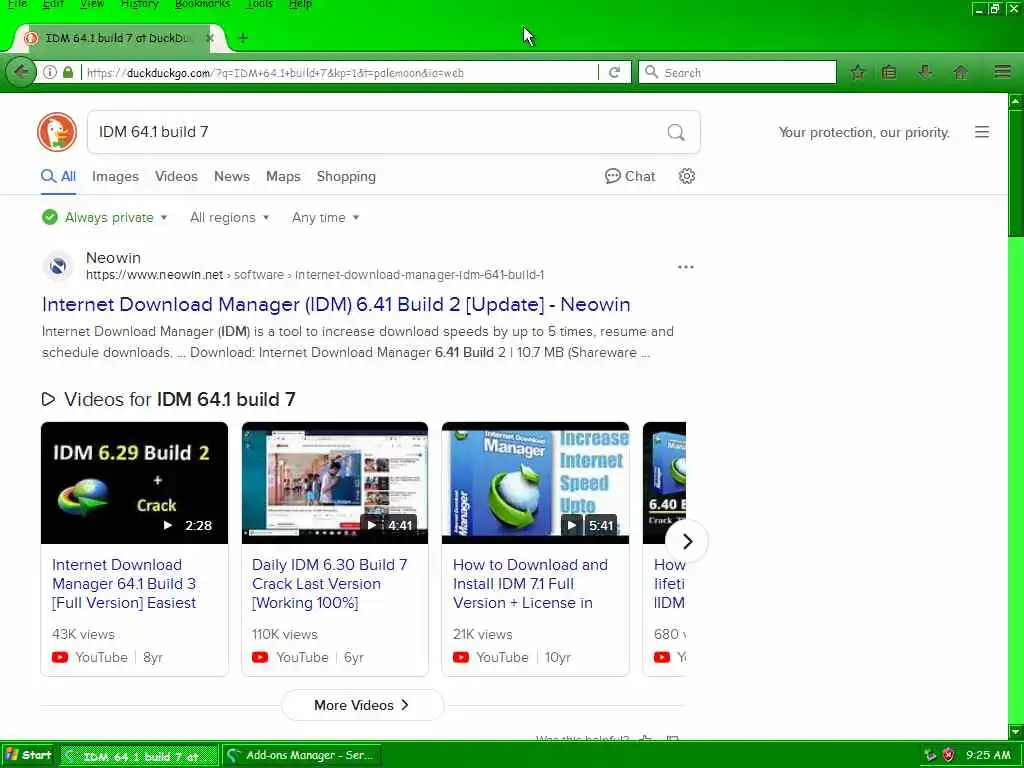Open the Chat button
This screenshot has height=768, width=1024.
(x=630, y=176)
